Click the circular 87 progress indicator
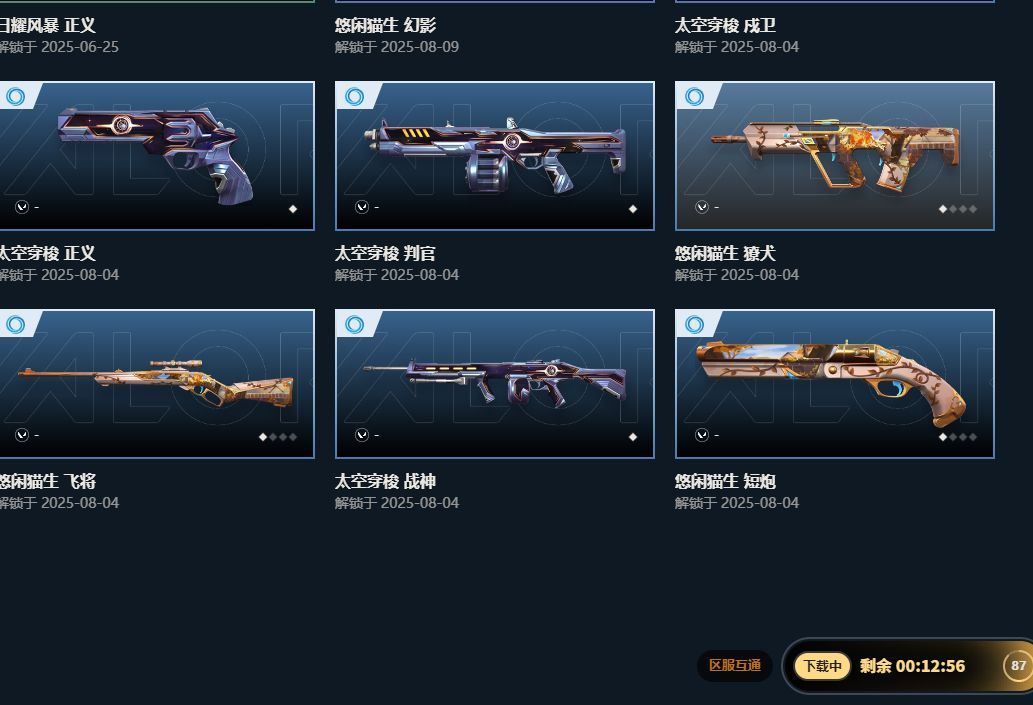The image size is (1033, 705). coord(1018,665)
